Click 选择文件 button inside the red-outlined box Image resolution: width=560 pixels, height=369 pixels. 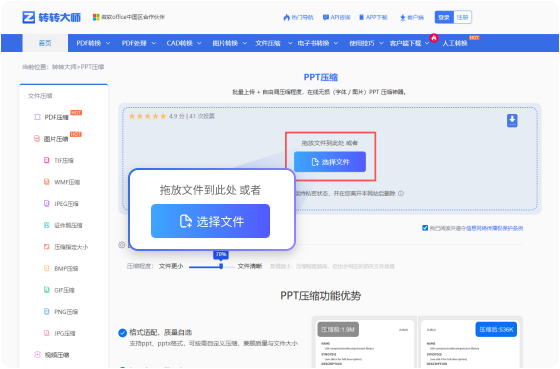(x=330, y=162)
